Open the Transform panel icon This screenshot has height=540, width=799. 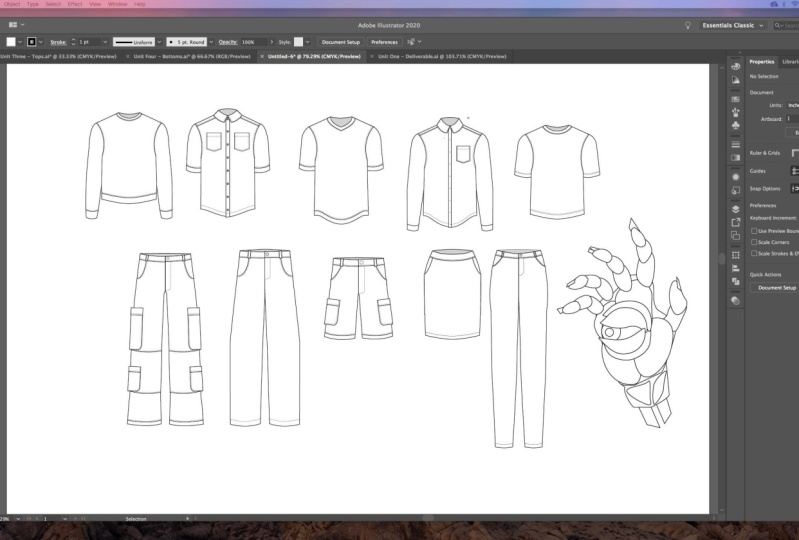(735, 255)
